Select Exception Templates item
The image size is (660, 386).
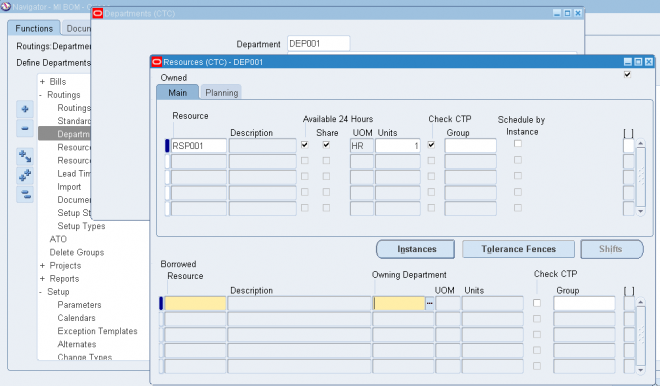click(98, 331)
